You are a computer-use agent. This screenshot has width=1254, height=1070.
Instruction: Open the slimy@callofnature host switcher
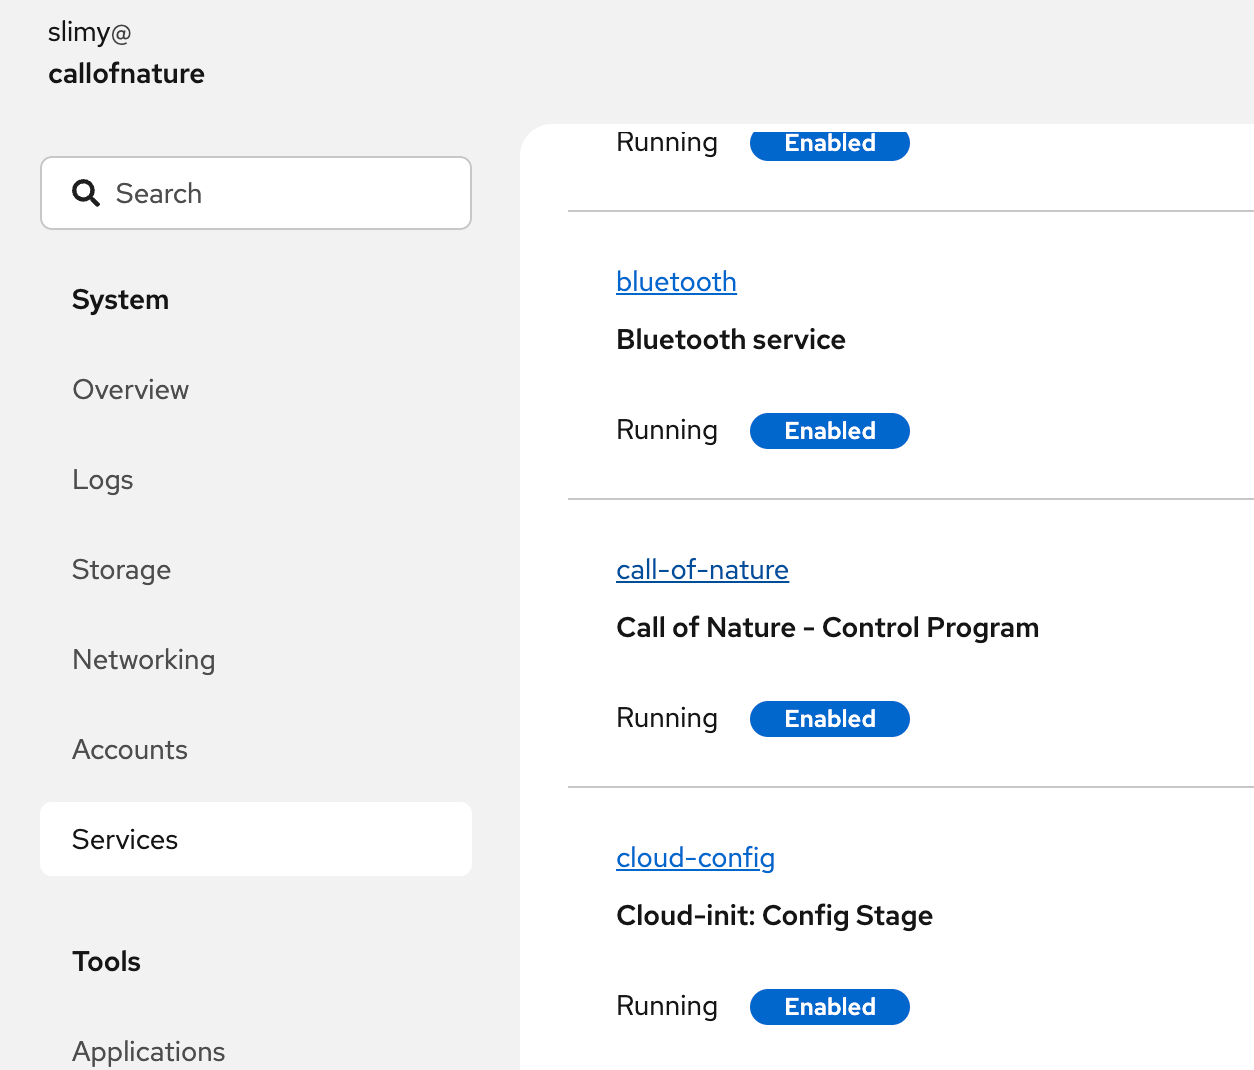coord(126,53)
